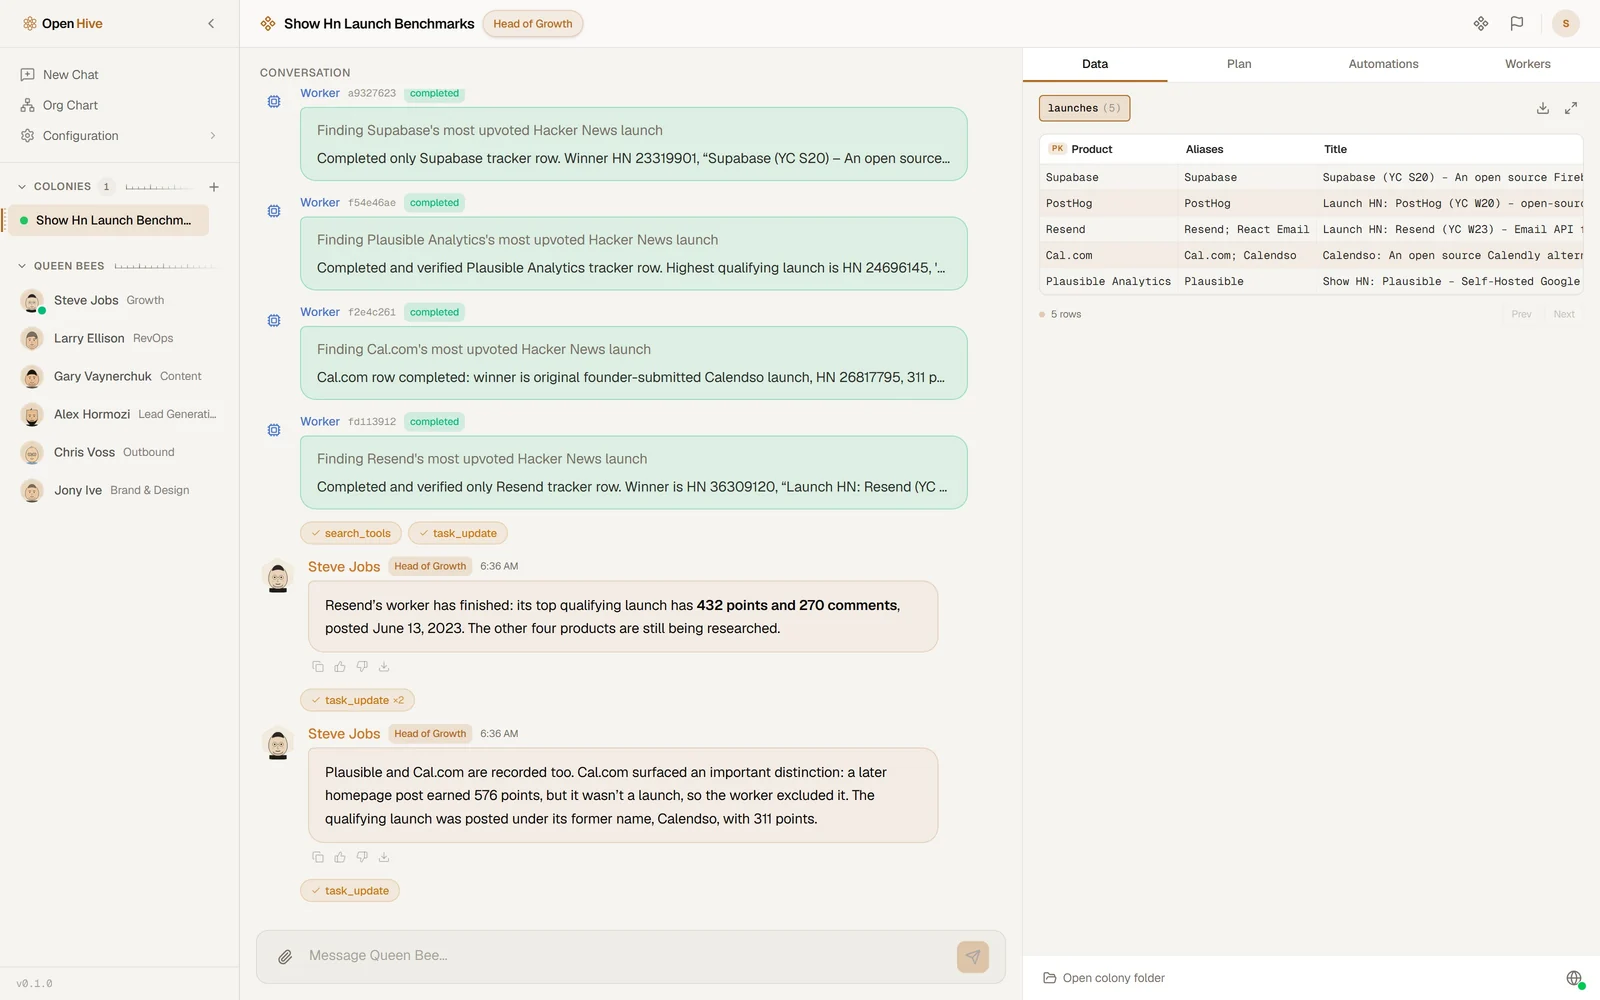1600x1000 pixels.
Task: Copy the Resend 432 points message
Action: pos(318,667)
